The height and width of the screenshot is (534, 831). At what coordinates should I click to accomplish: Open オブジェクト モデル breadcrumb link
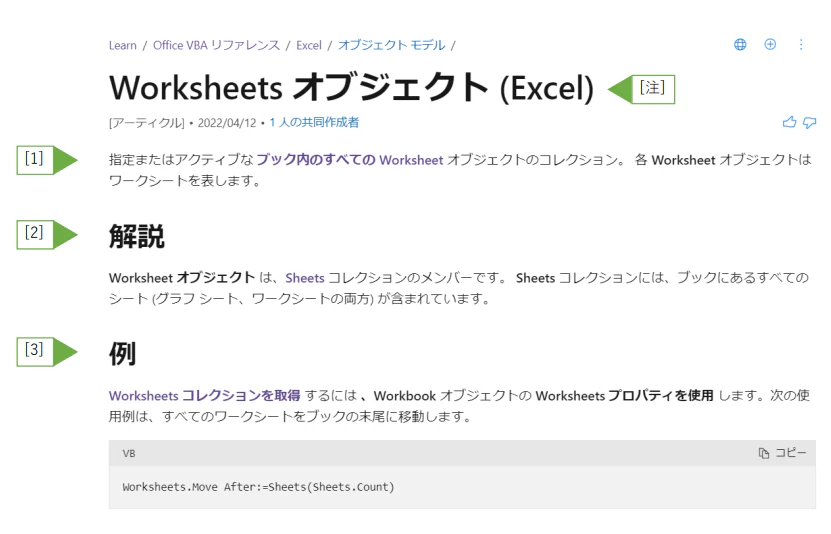392,46
